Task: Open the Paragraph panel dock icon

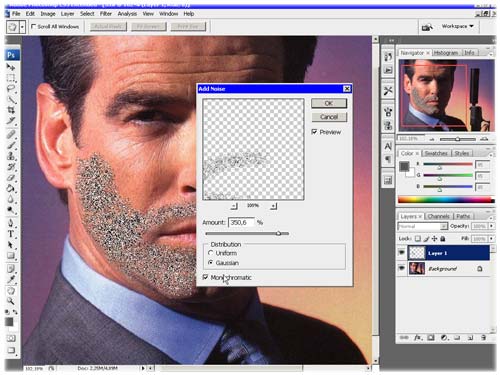Action: pyautogui.click(x=388, y=159)
